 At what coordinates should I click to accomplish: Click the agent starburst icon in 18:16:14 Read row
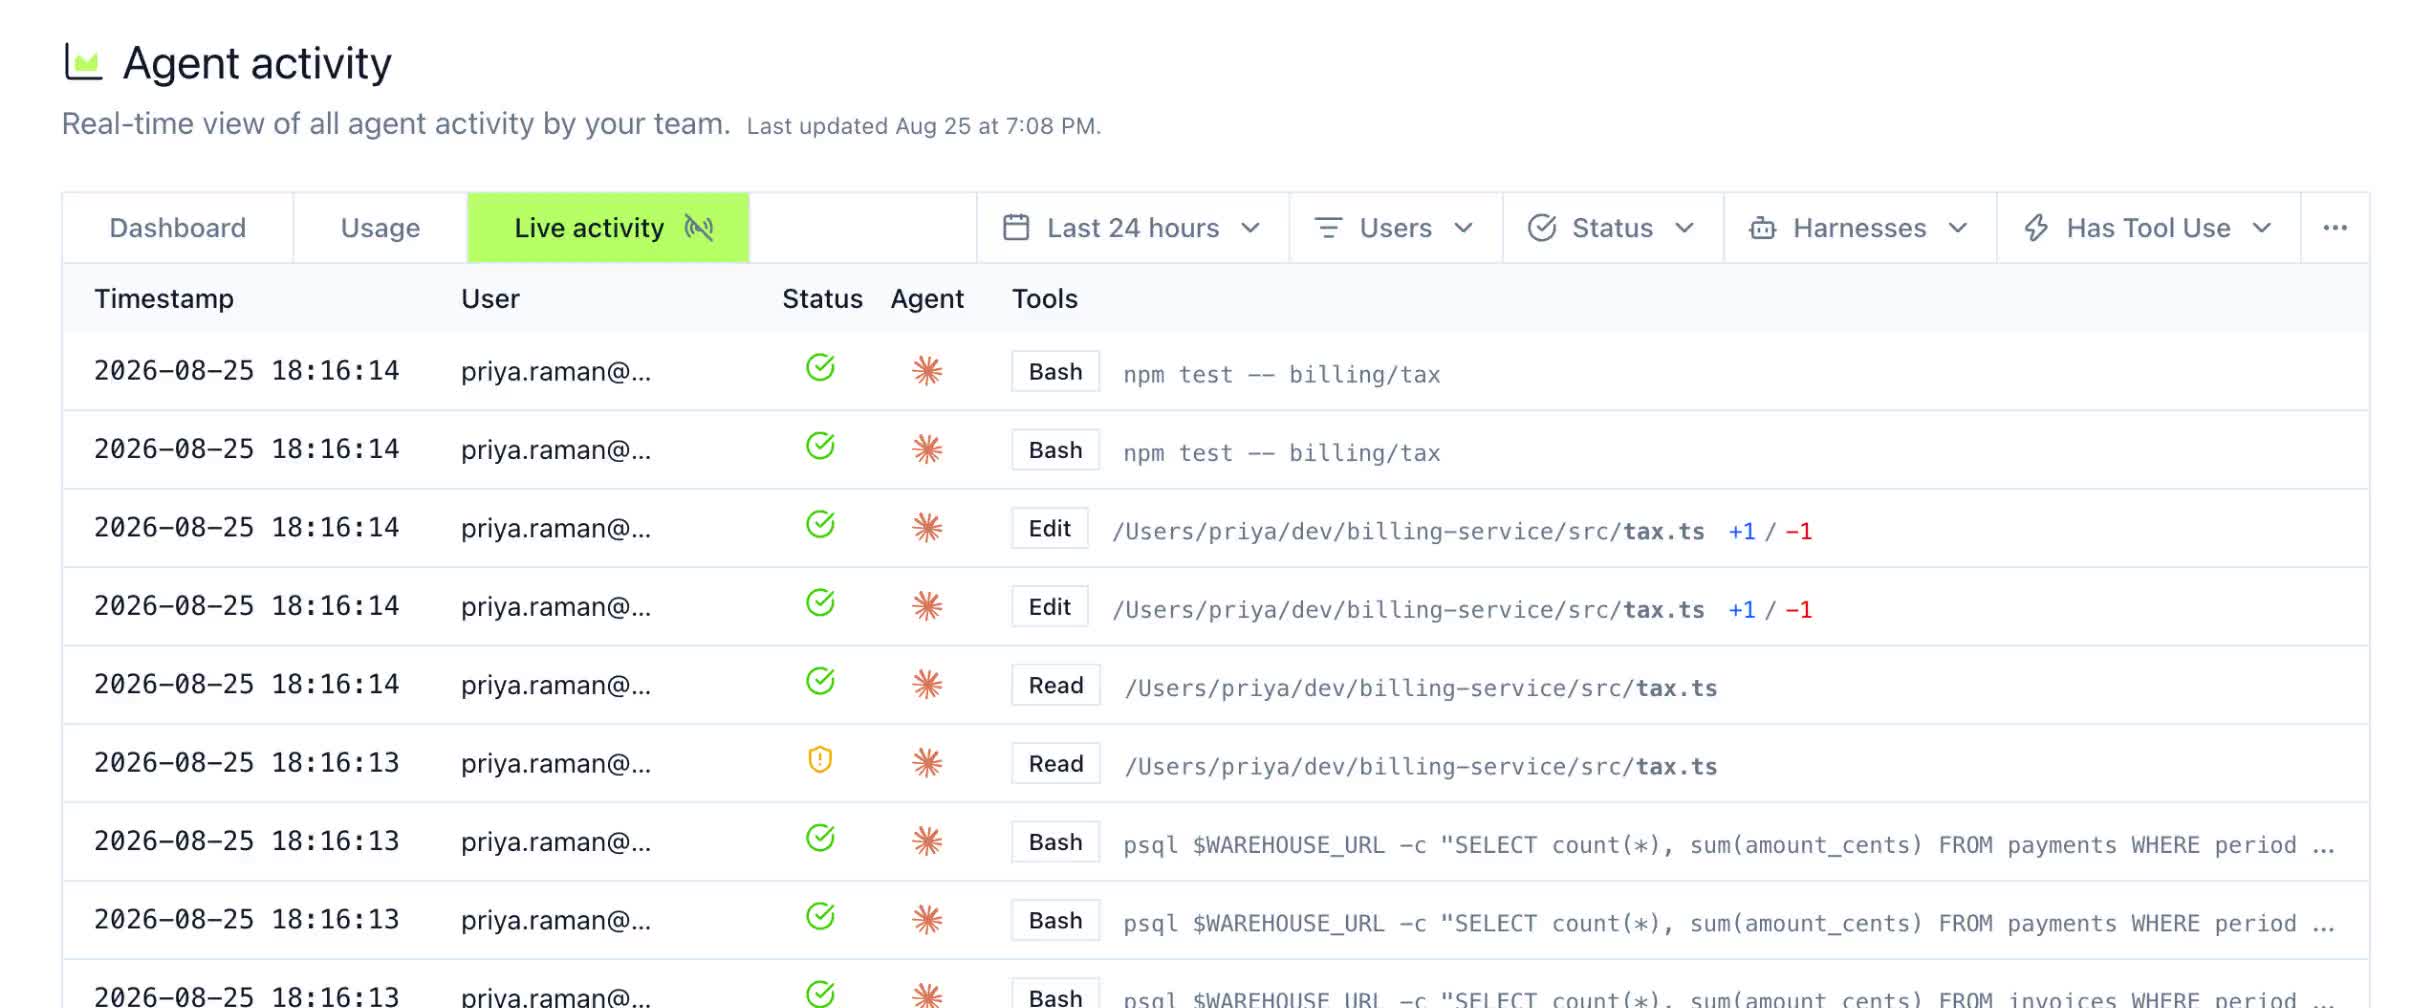tap(927, 685)
